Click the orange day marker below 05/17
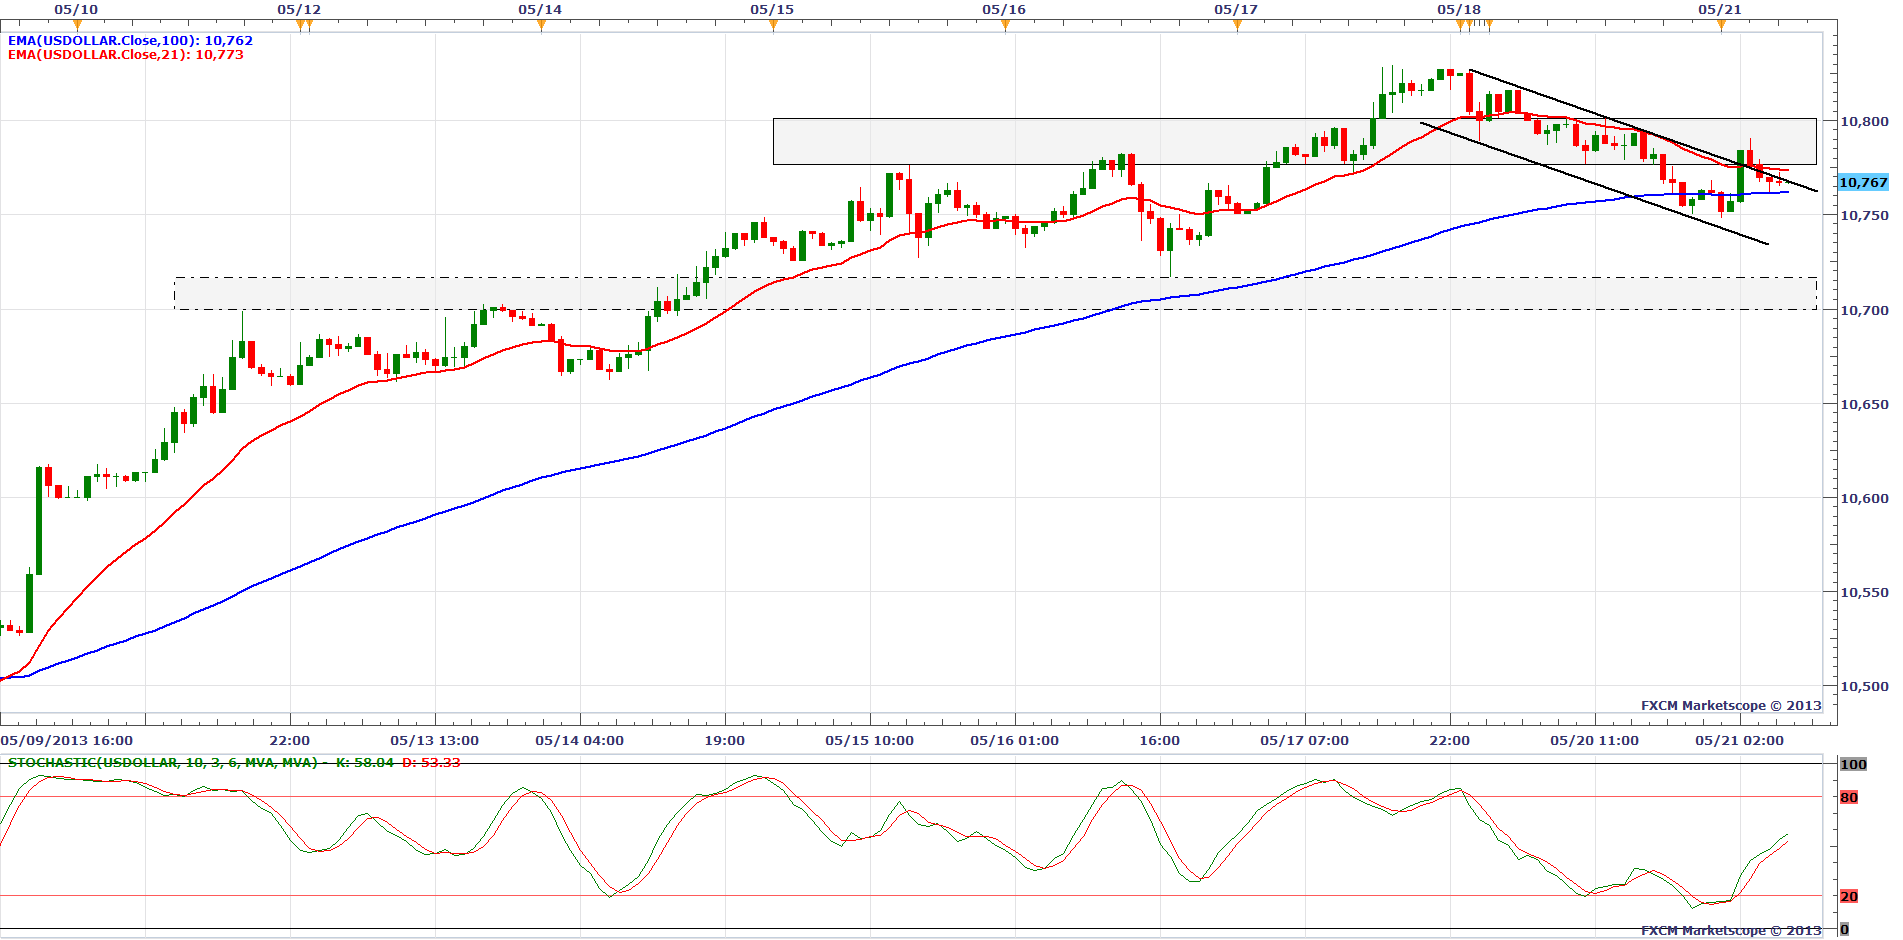 [1237, 26]
